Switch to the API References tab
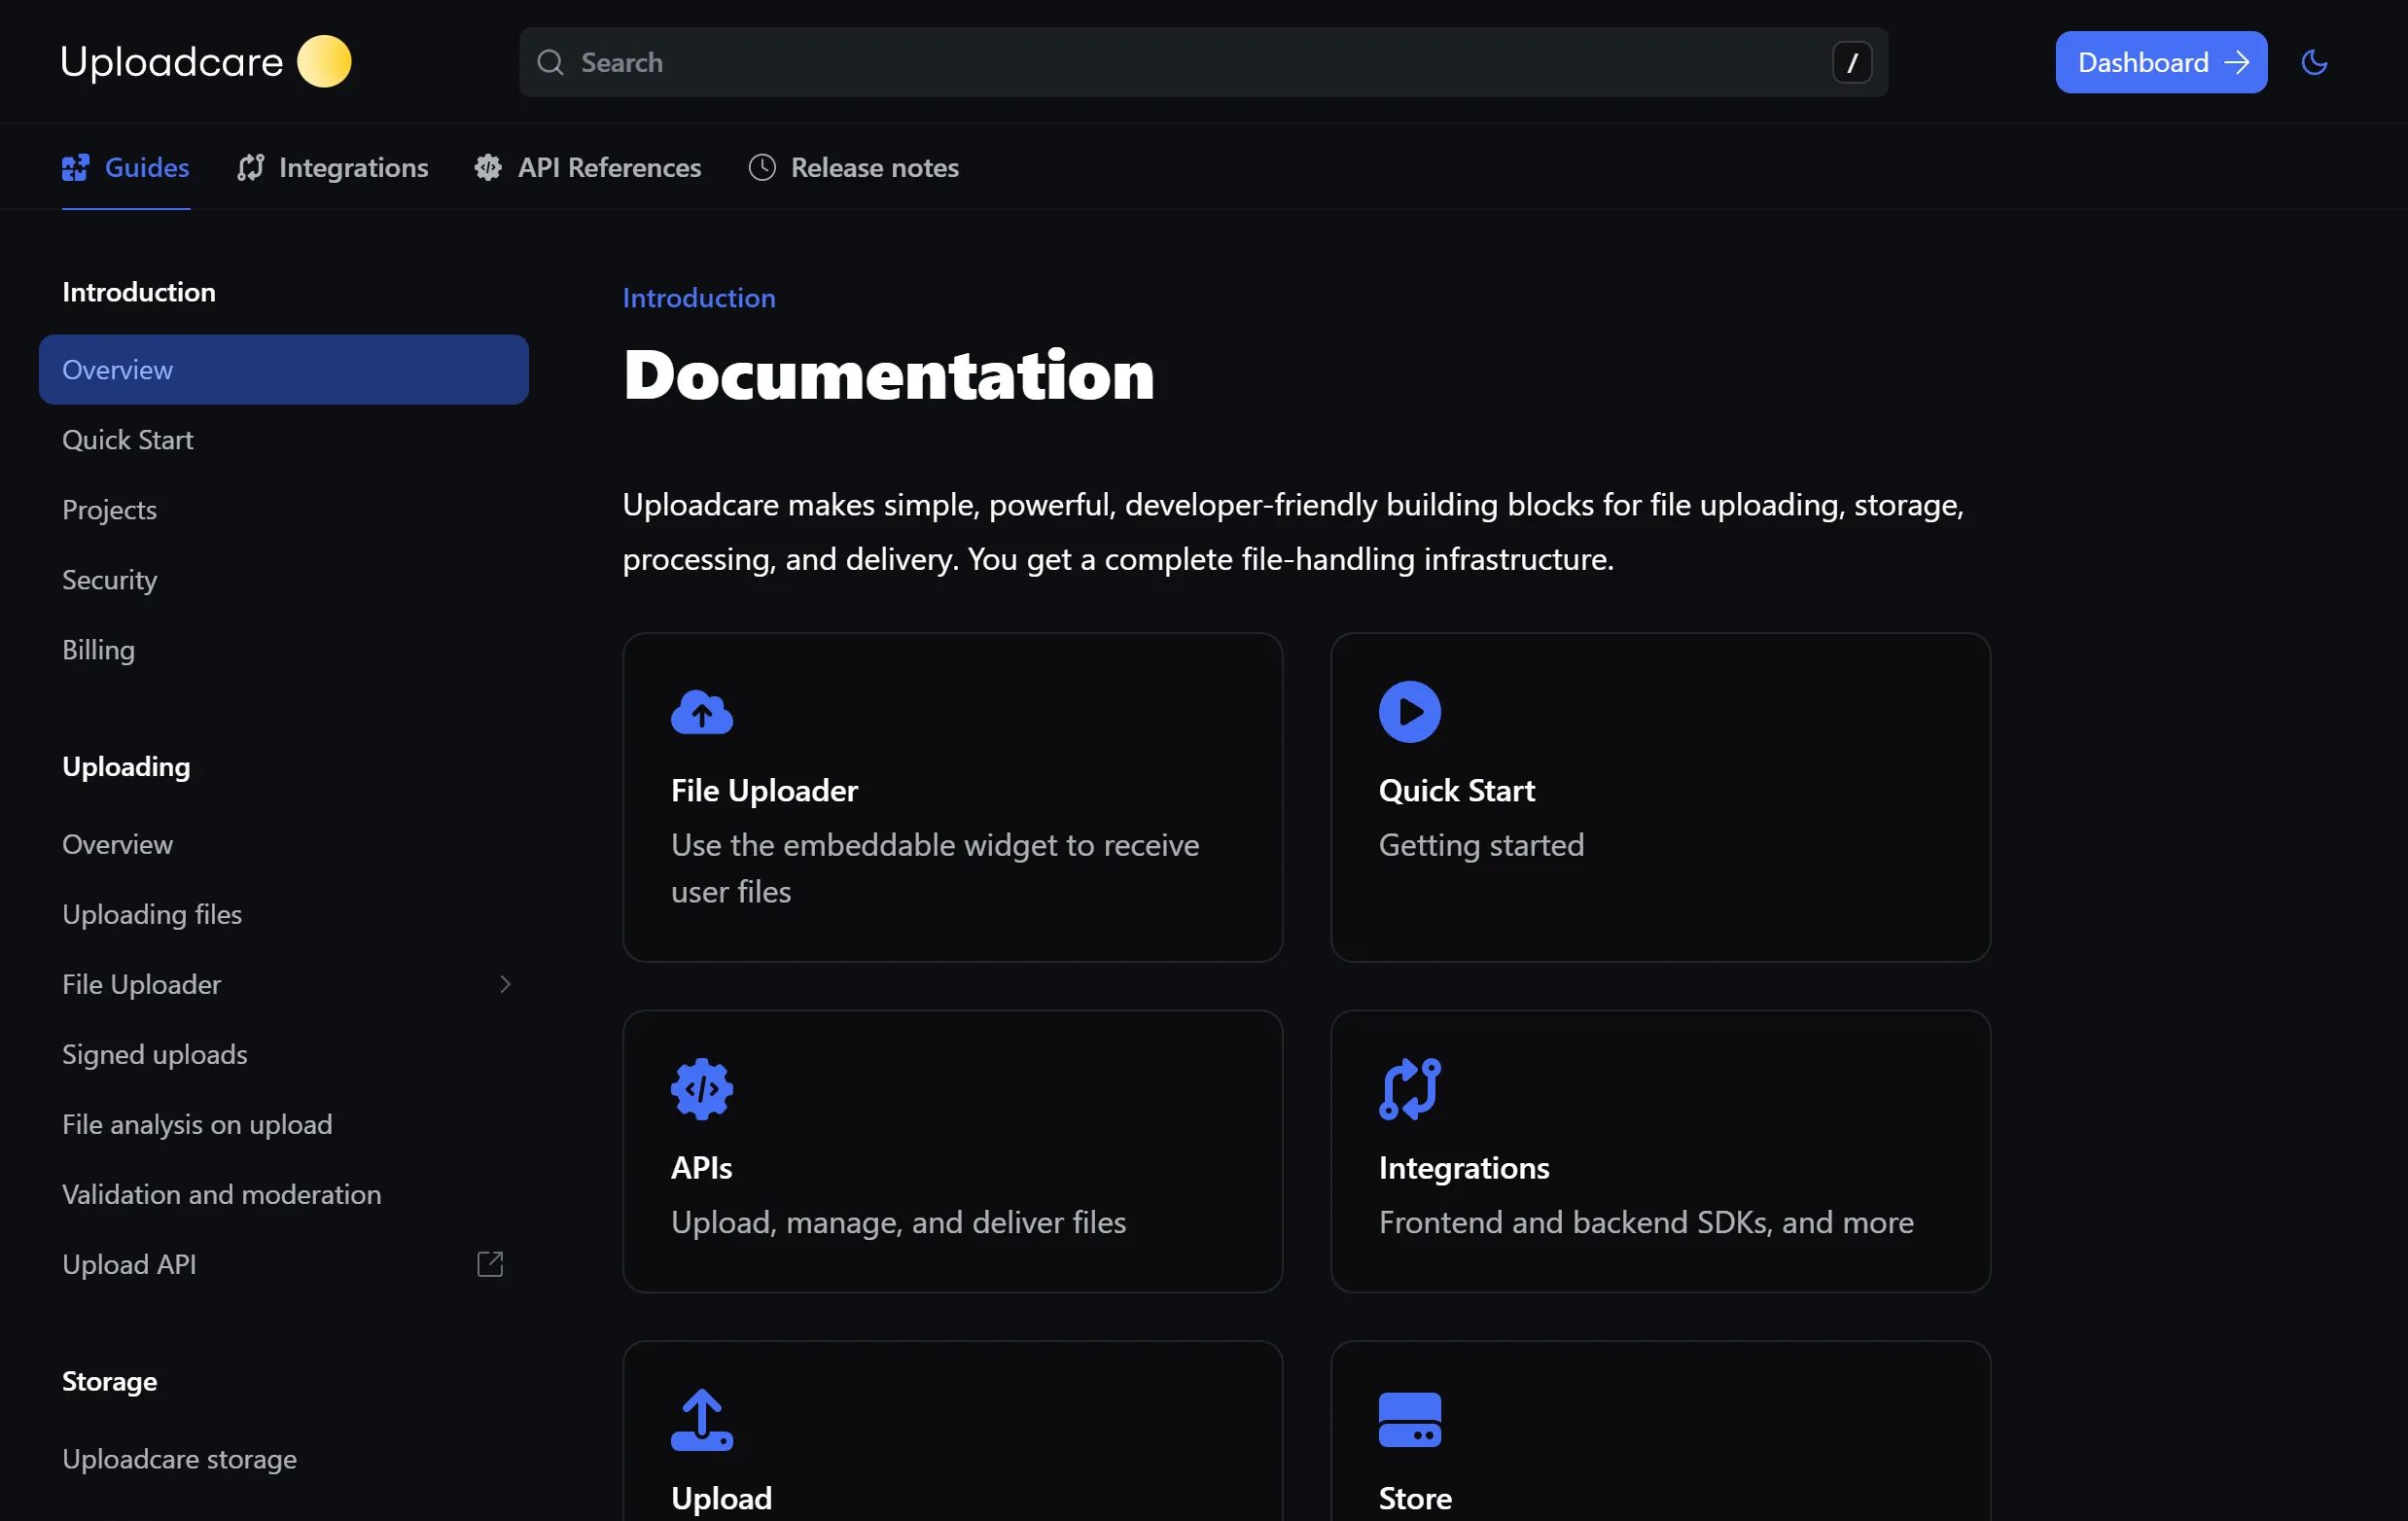 [x=588, y=168]
